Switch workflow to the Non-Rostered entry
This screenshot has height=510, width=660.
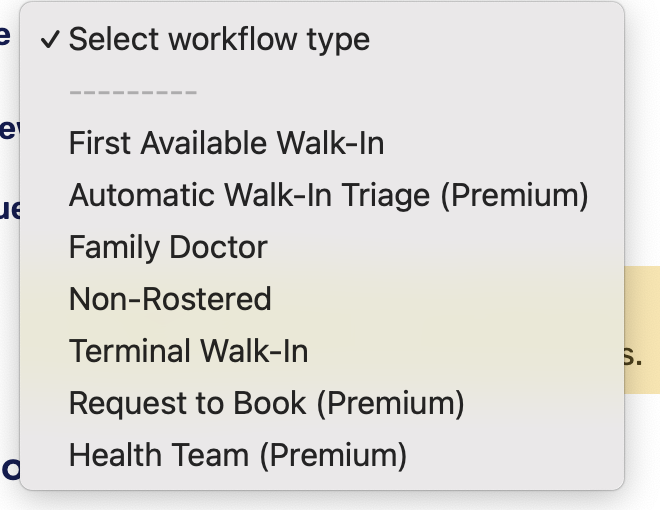point(170,299)
